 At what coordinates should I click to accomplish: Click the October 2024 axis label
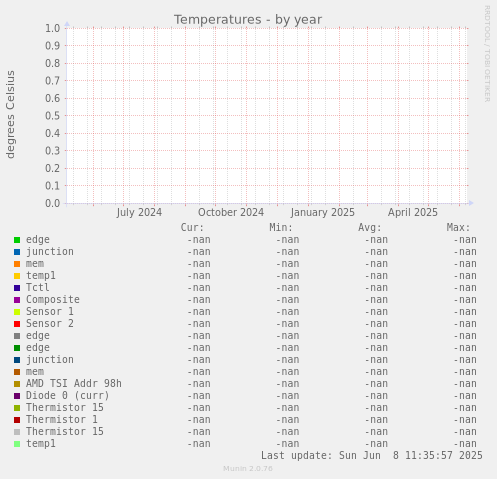coord(231,212)
